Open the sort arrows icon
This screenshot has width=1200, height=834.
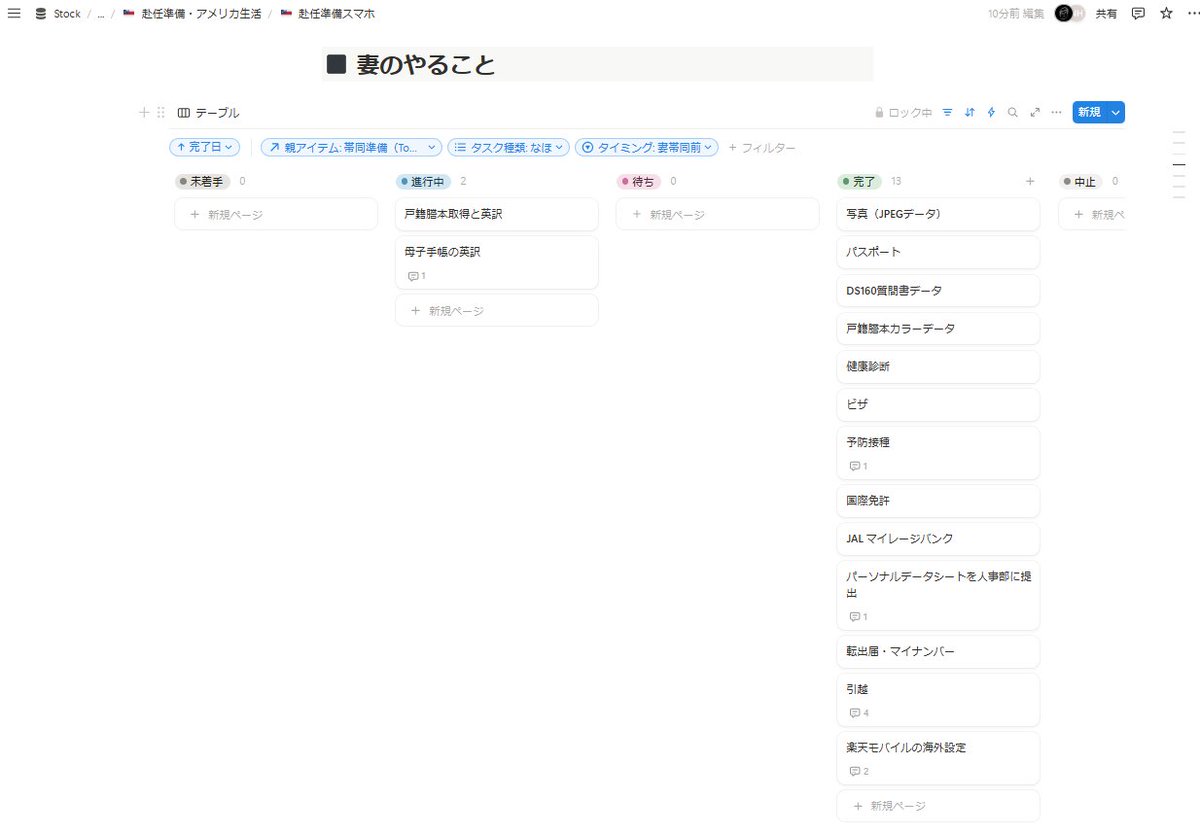(969, 113)
